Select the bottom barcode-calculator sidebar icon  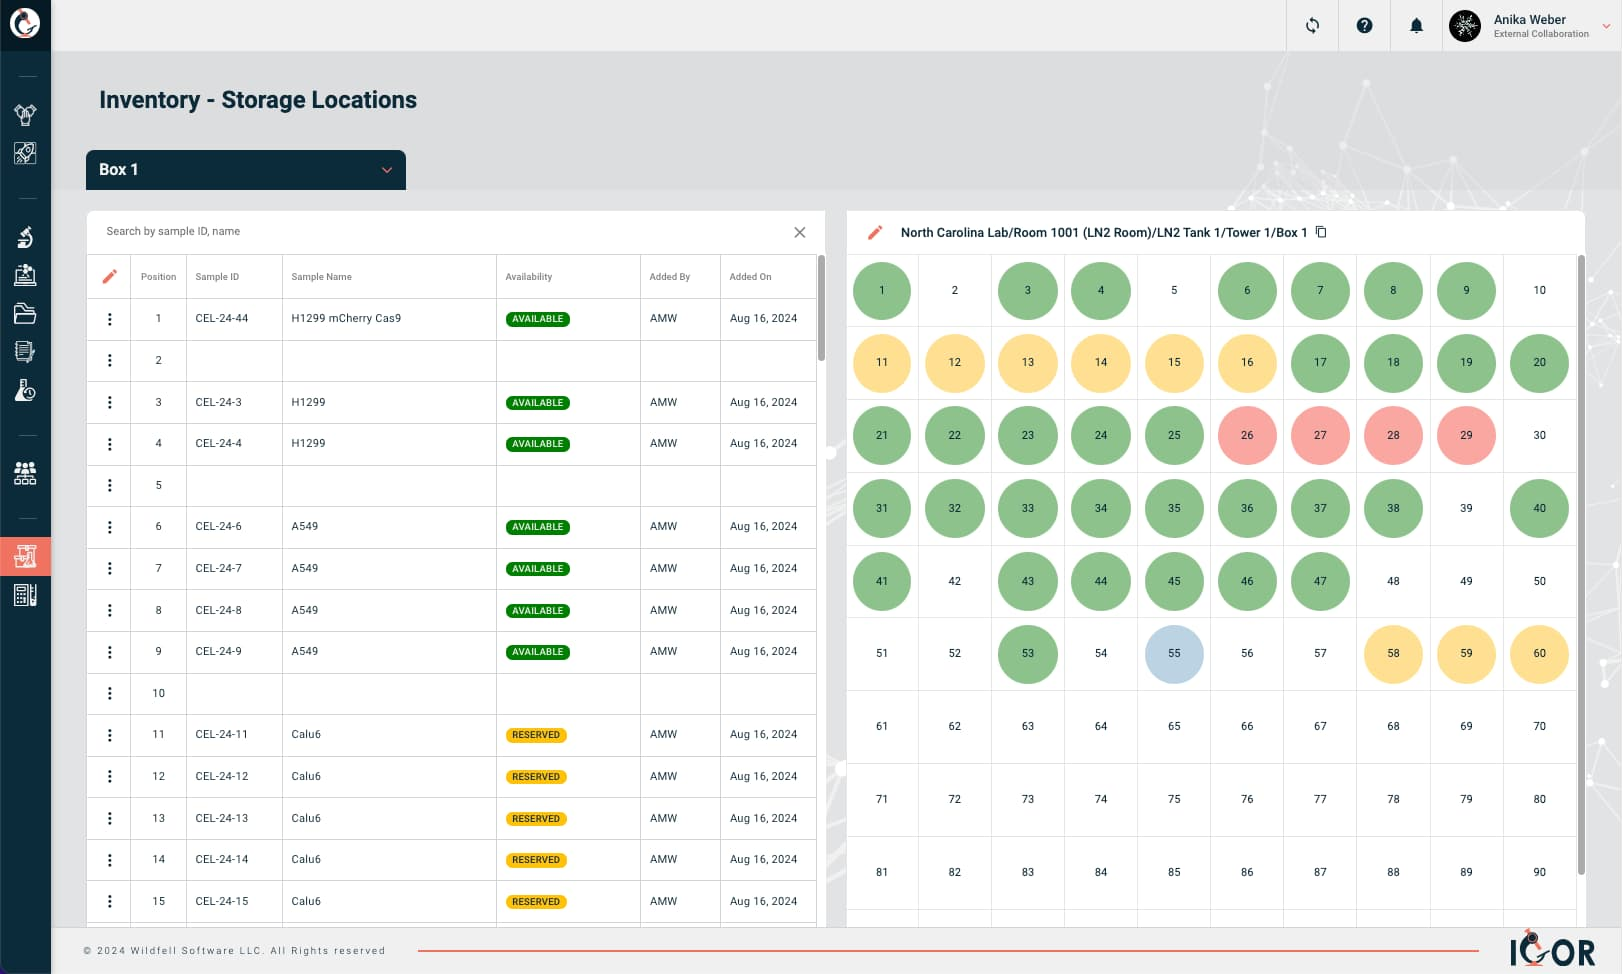click(24, 595)
